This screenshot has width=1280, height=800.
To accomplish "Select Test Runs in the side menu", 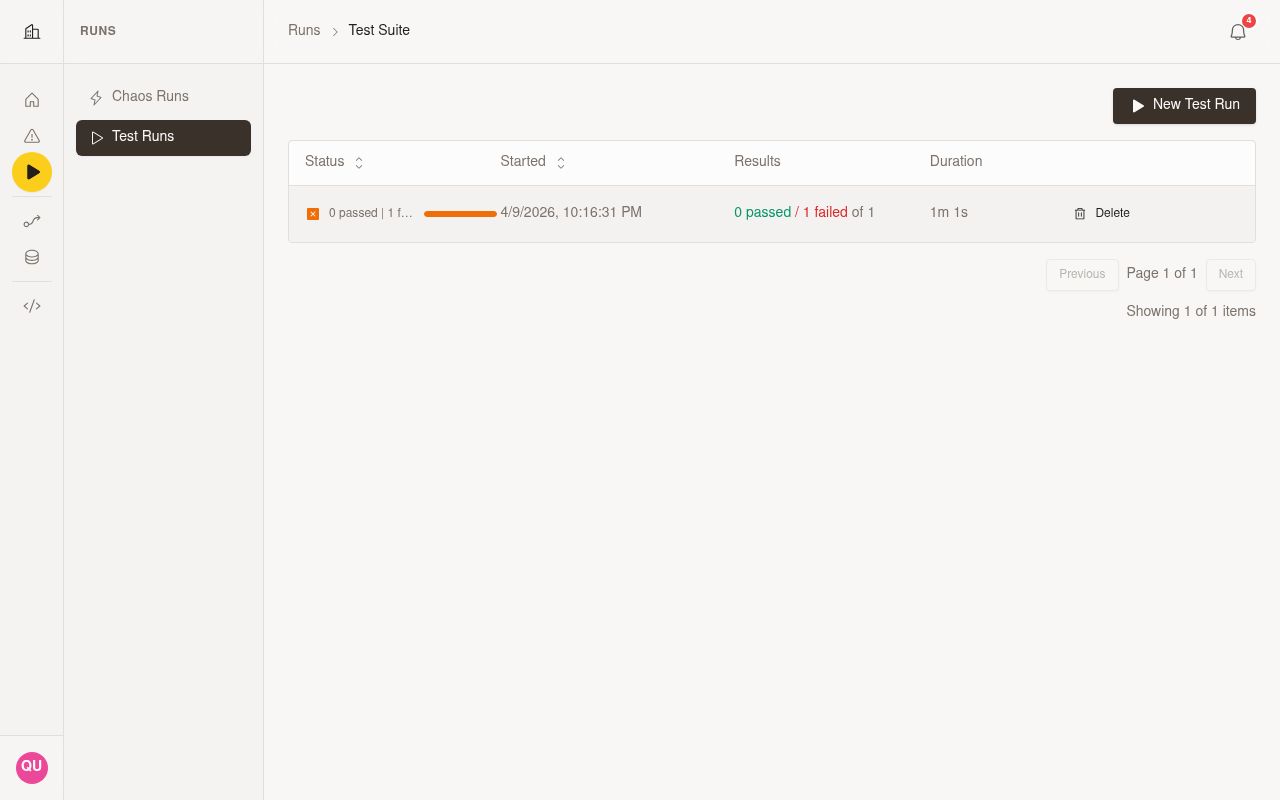I will coord(163,138).
